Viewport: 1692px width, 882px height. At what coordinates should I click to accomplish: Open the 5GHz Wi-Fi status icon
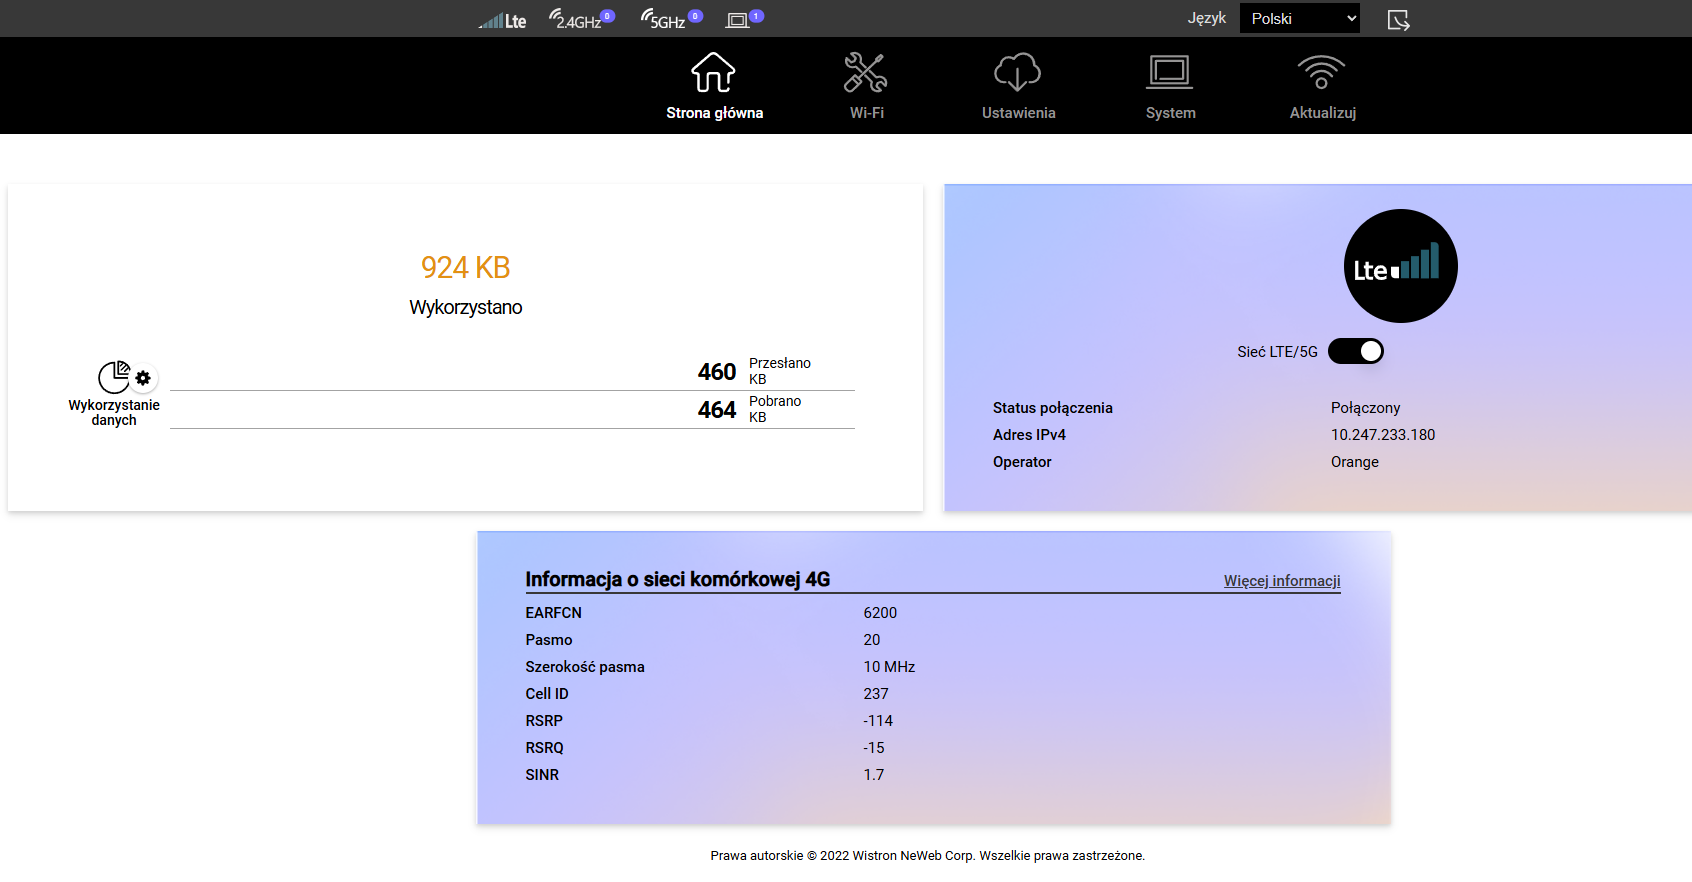click(671, 18)
